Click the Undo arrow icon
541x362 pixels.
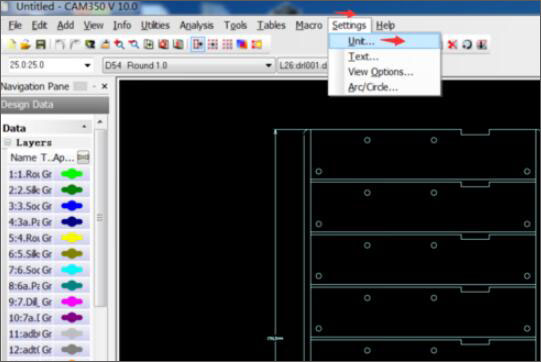coord(60,44)
